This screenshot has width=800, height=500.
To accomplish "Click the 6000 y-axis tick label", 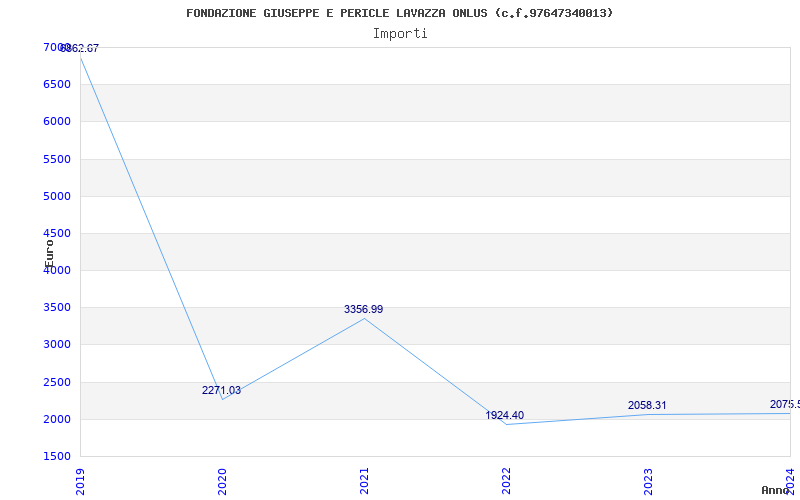I will pos(57,121).
